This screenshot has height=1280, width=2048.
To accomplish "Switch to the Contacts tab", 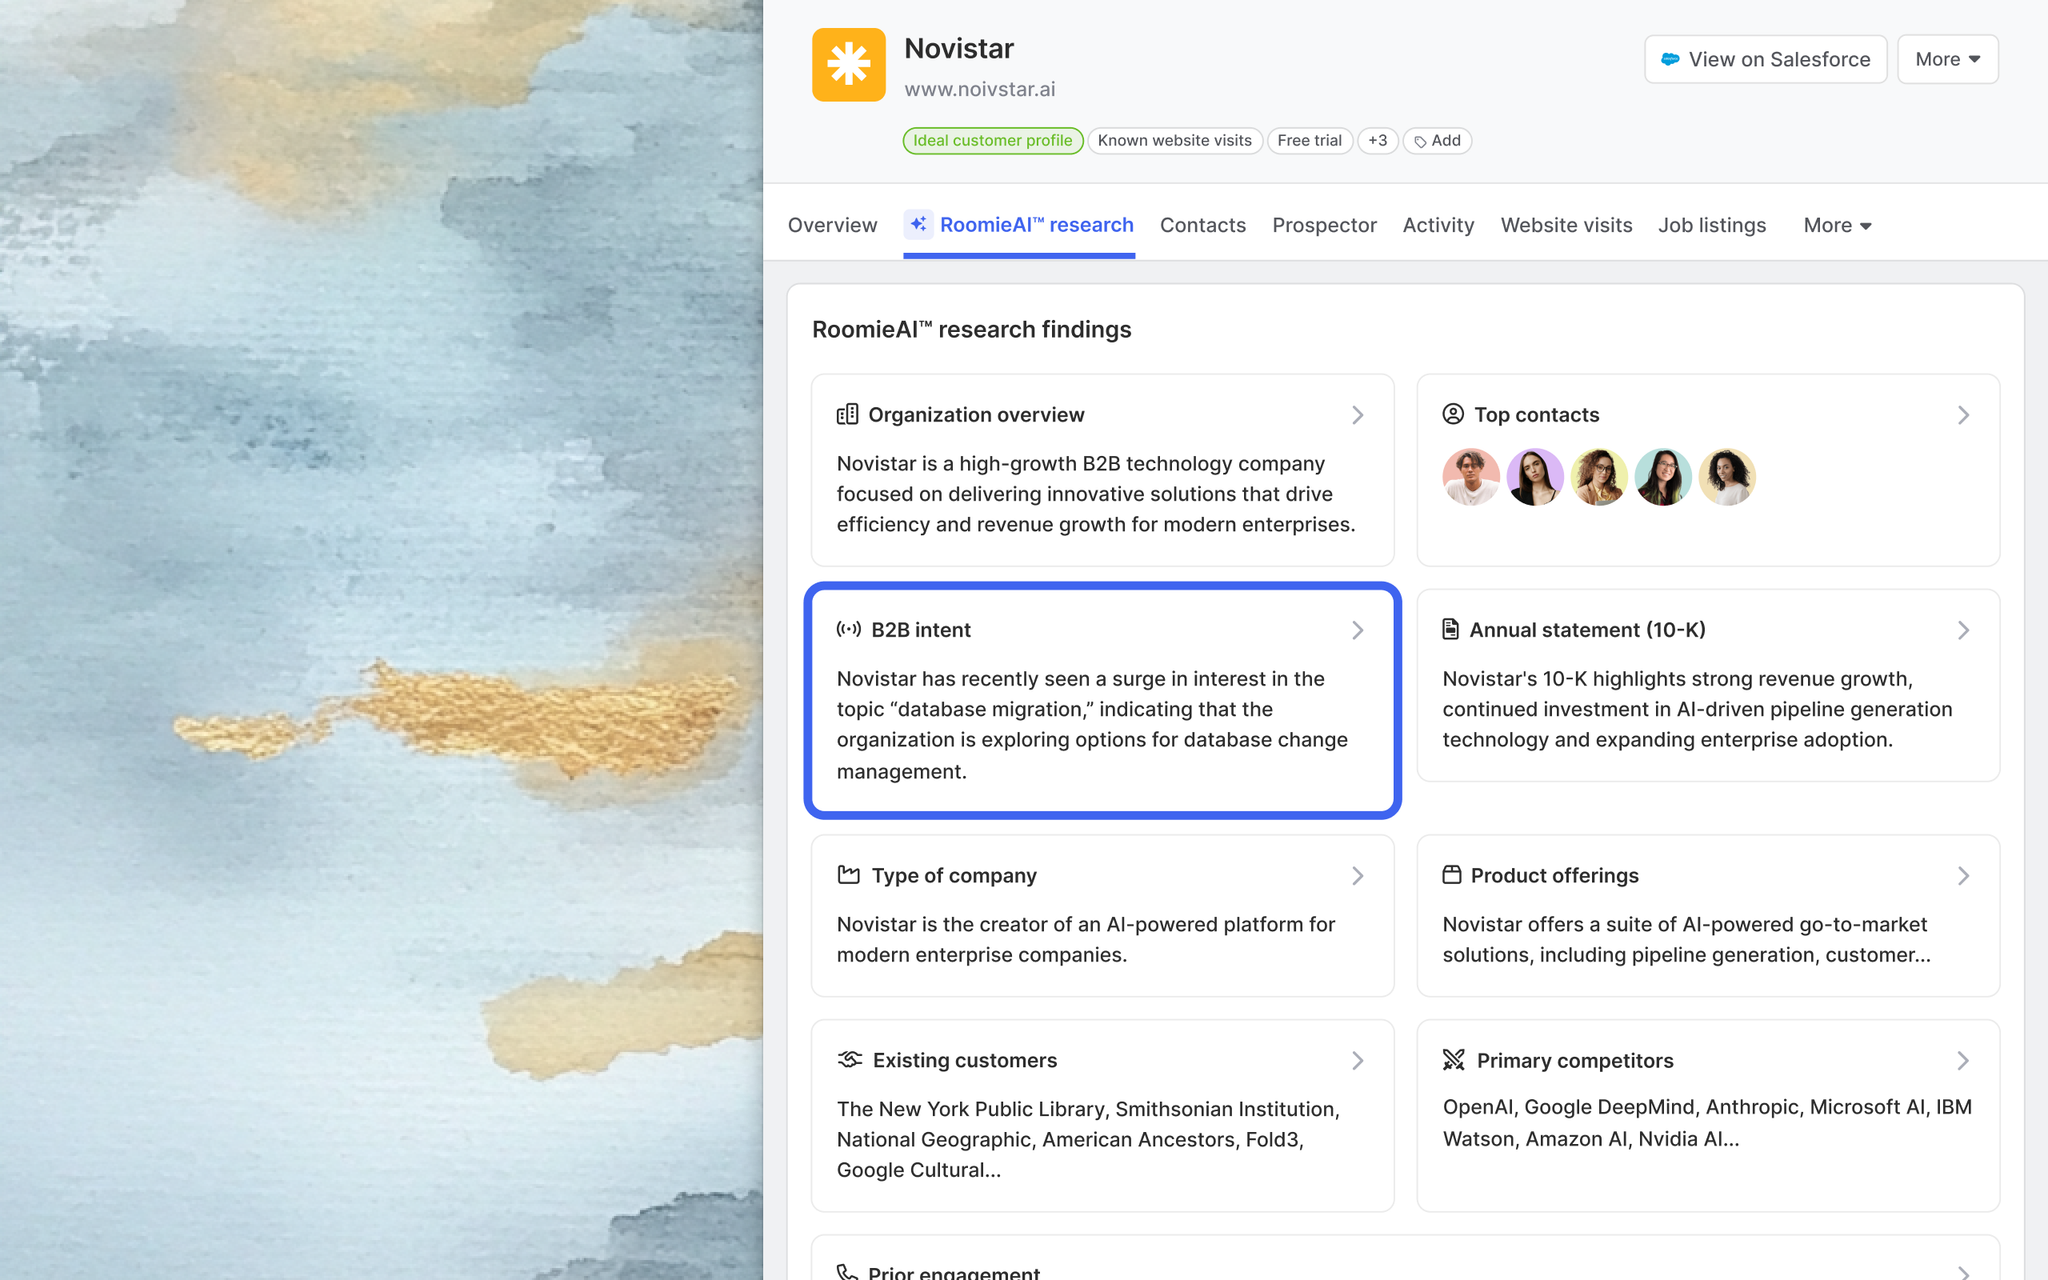I will click(1202, 225).
